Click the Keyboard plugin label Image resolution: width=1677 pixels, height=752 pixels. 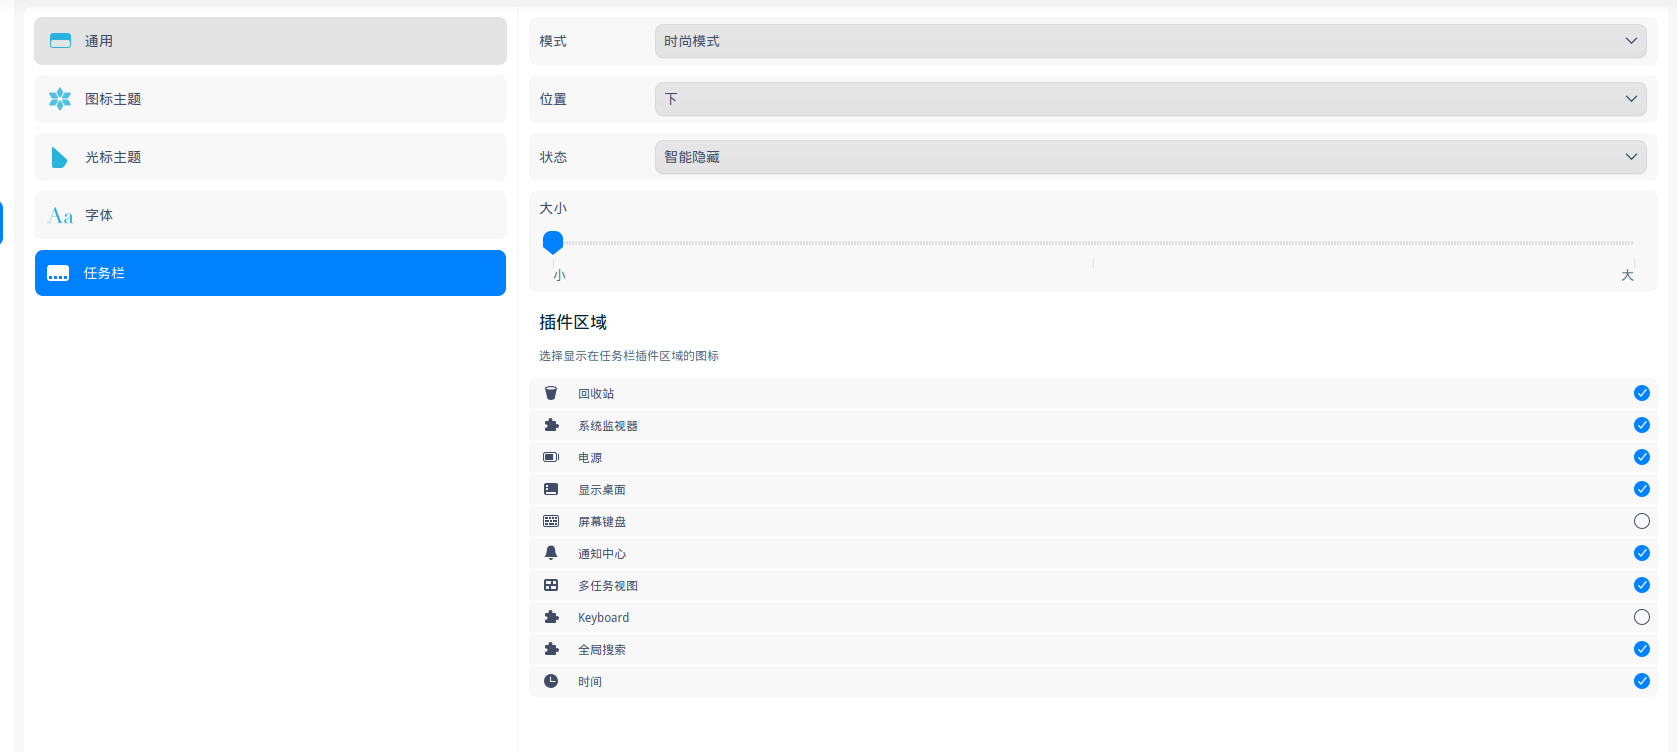[604, 618]
